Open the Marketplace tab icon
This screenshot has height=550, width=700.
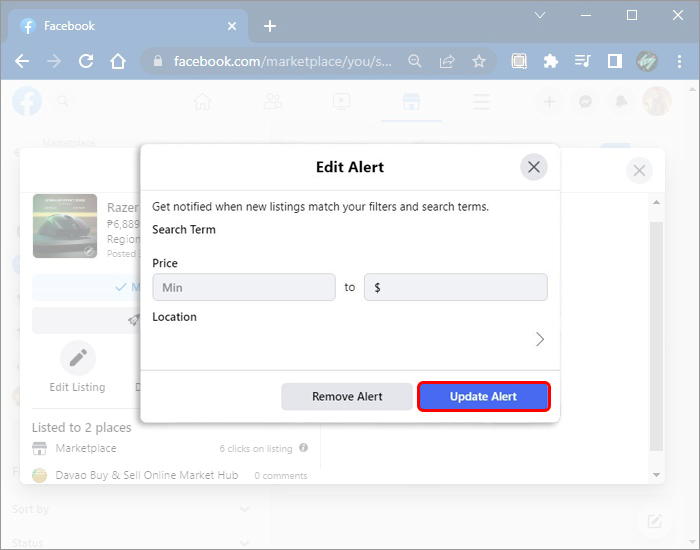[x=411, y=102]
